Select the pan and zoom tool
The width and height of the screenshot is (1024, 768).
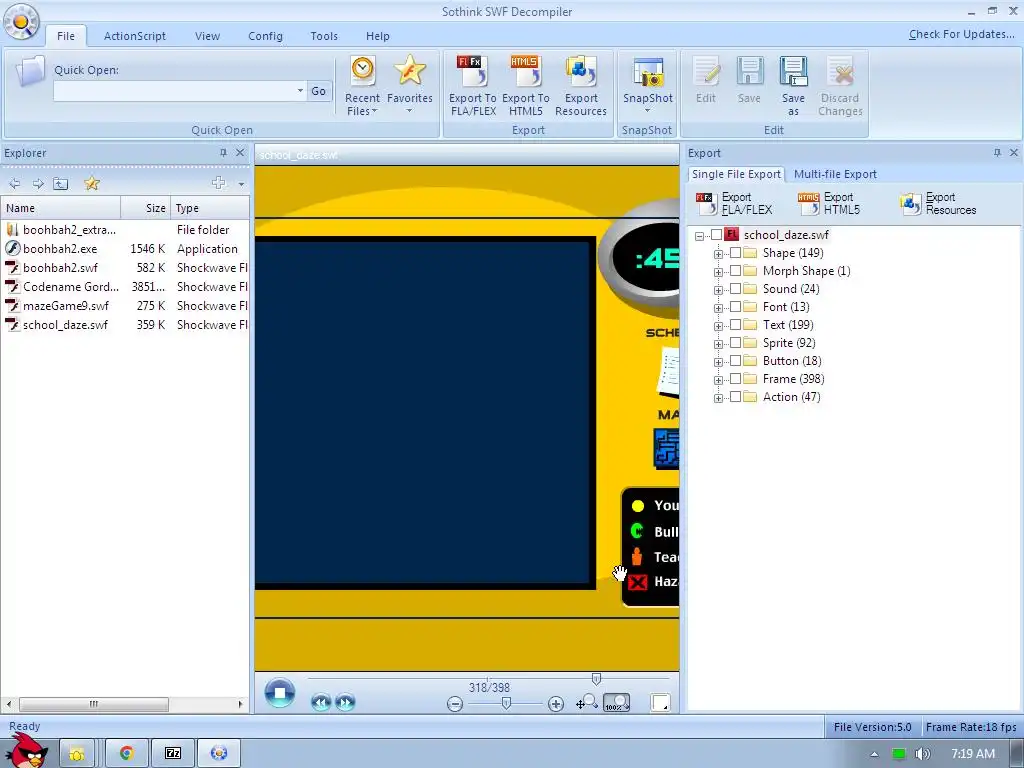586,702
